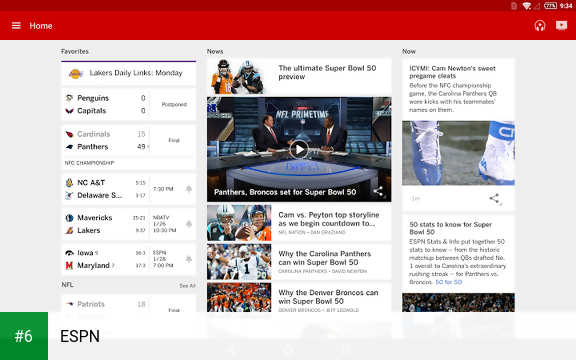Share the Cam Newton cleats post

(494, 199)
